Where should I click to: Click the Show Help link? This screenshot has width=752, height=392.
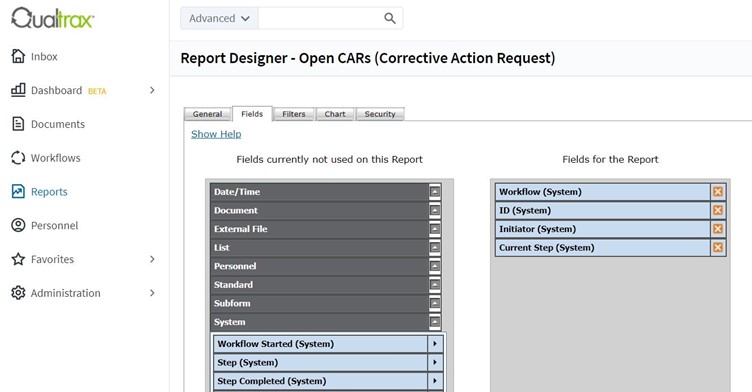216,134
